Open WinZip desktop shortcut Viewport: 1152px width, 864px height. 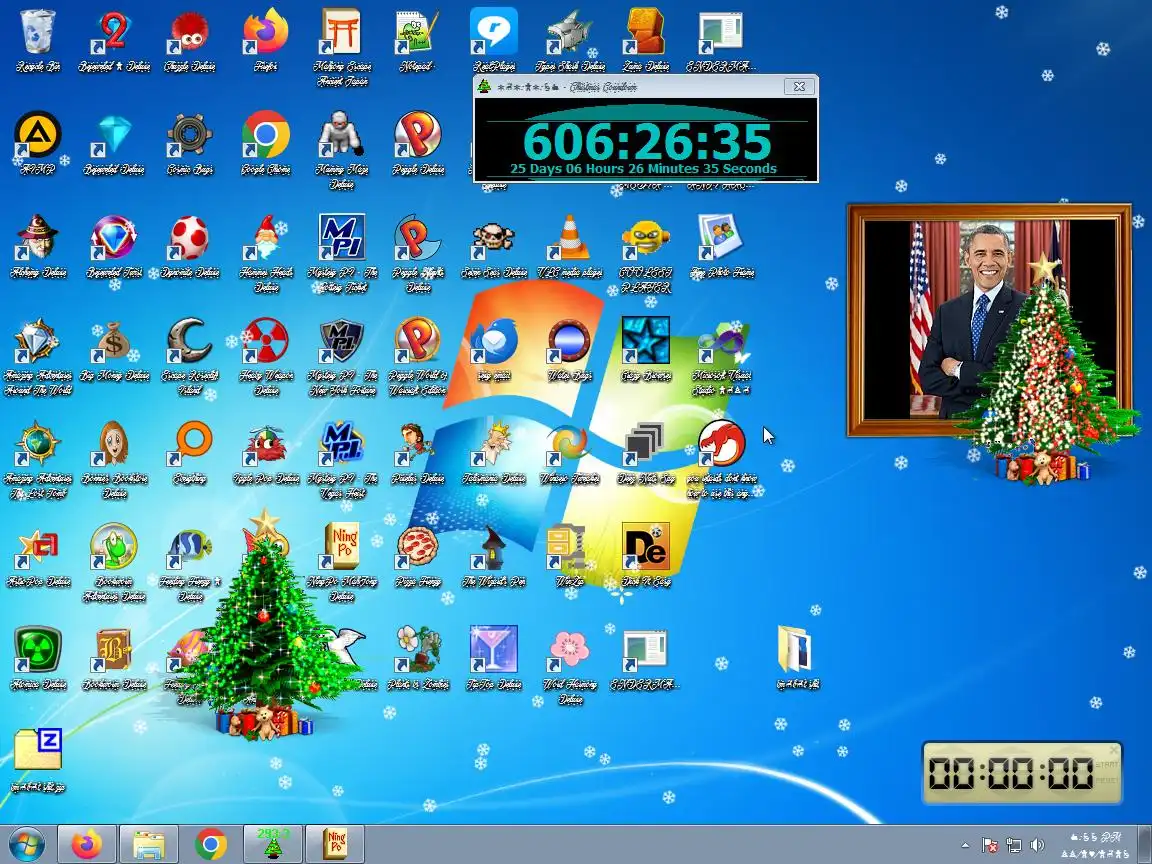570,555
